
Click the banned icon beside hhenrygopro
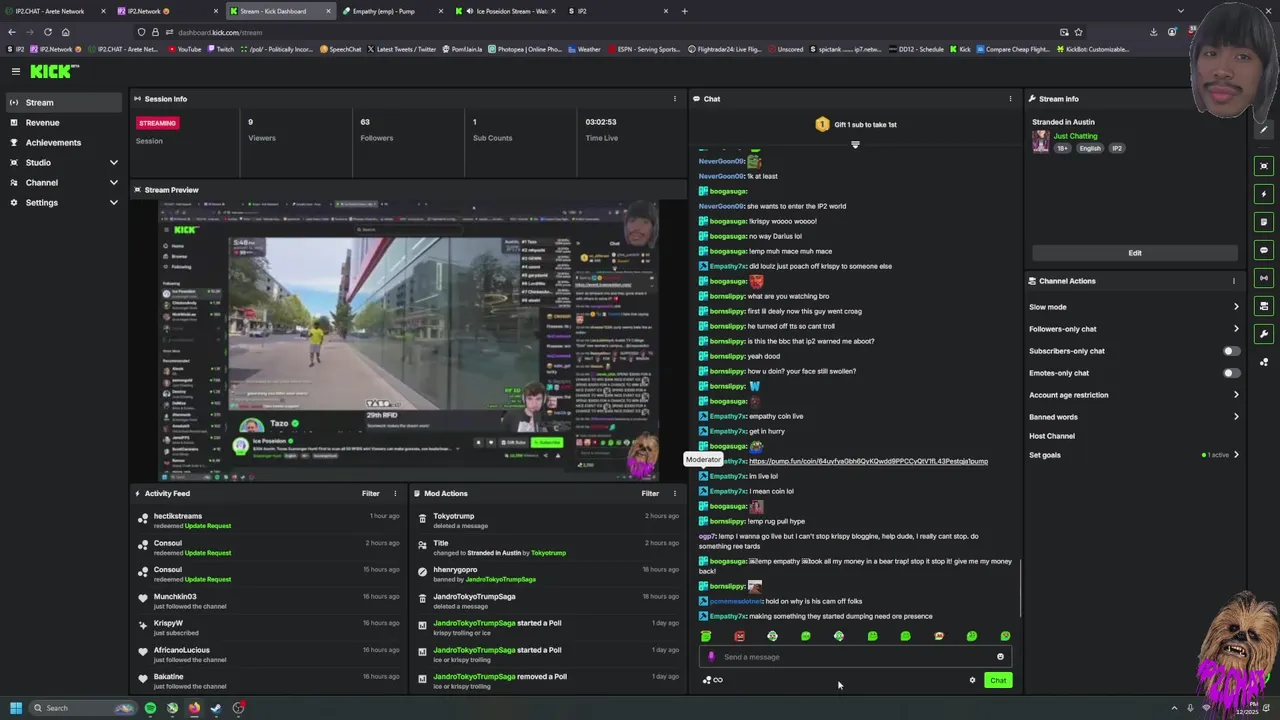(x=422, y=571)
